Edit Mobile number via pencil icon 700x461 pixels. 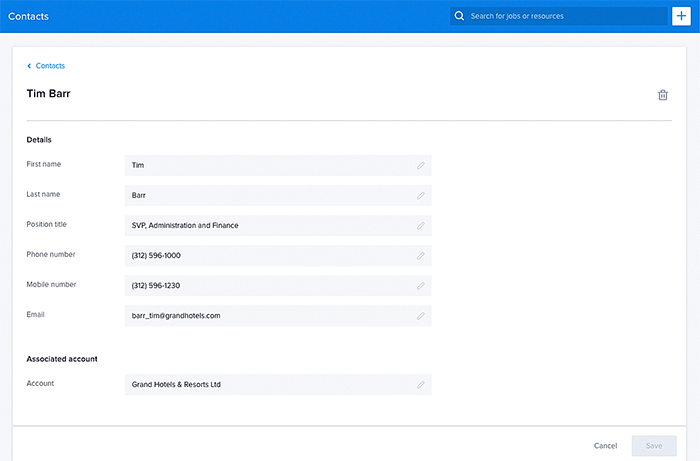coord(421,285)
